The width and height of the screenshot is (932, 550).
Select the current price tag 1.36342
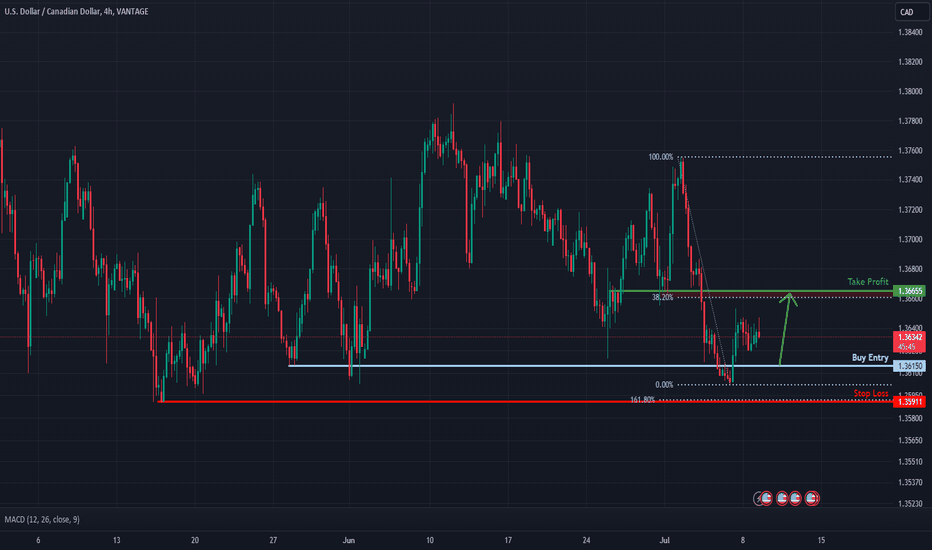click(909, 337)
